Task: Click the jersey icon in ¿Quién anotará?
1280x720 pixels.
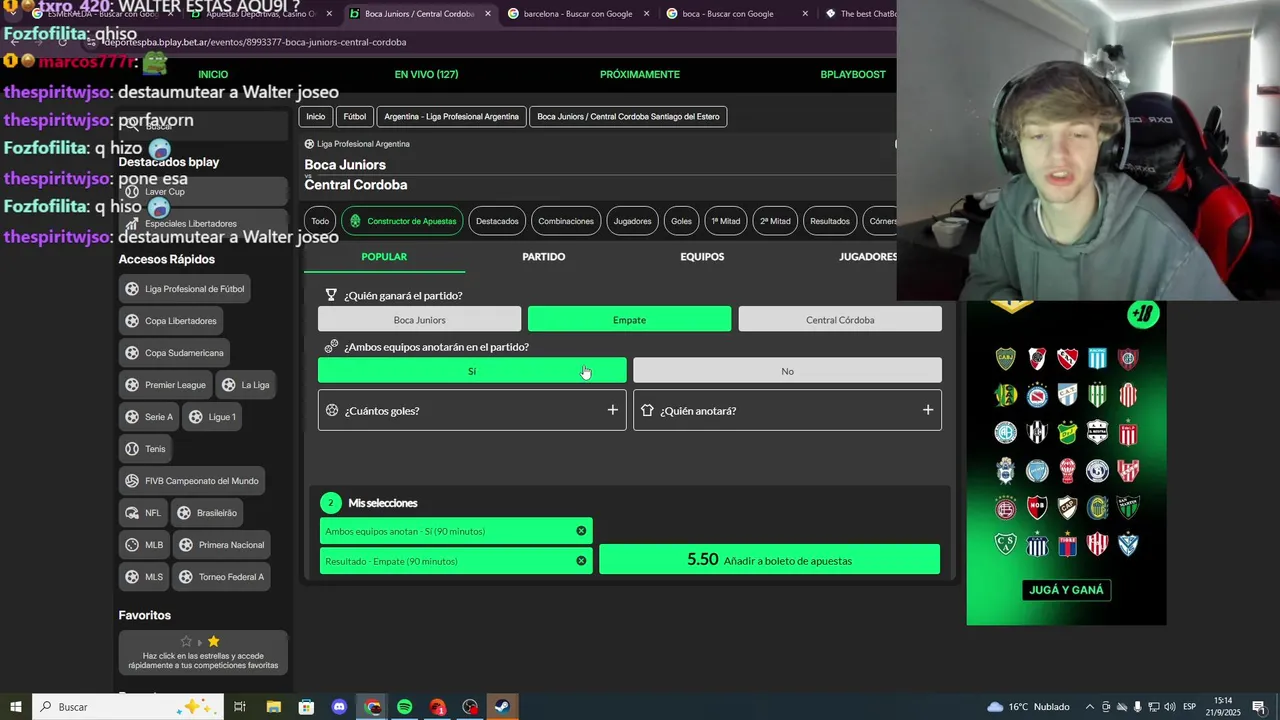Action: click(647, 410)
